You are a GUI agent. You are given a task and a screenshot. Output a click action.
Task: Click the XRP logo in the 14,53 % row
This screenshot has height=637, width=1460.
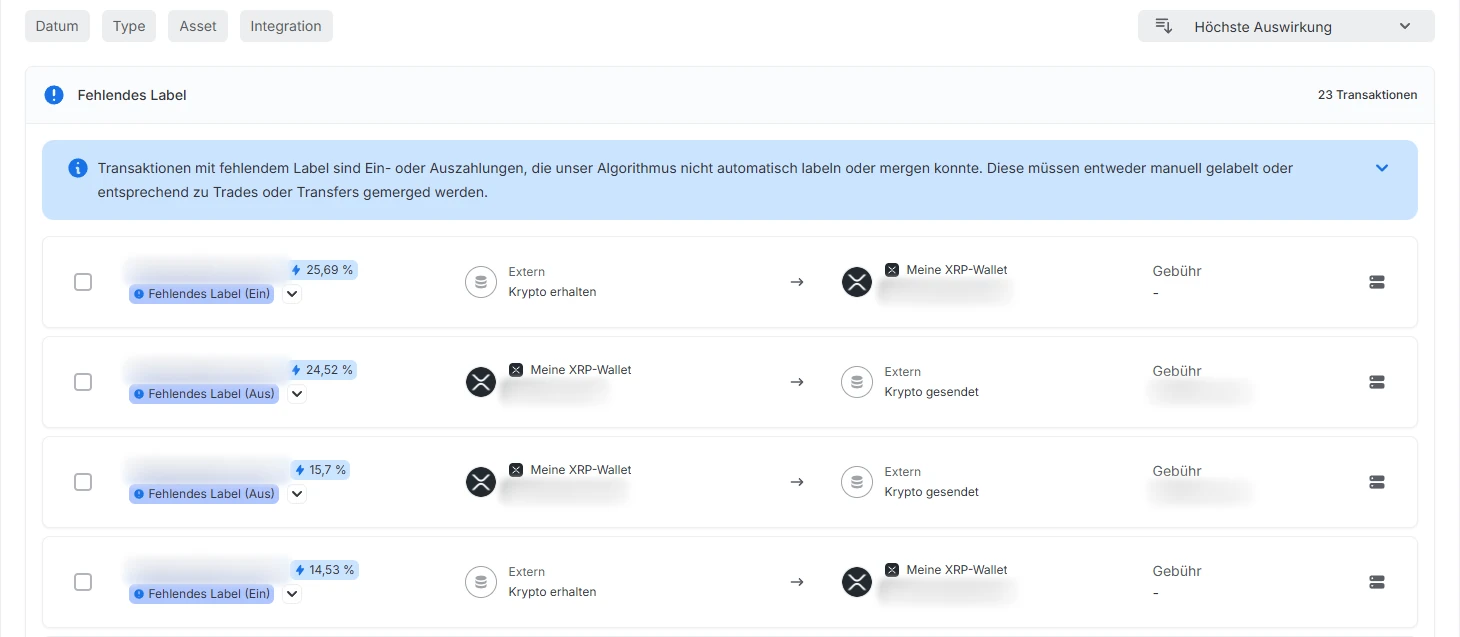pyautogui.click(x=857, y=582)
